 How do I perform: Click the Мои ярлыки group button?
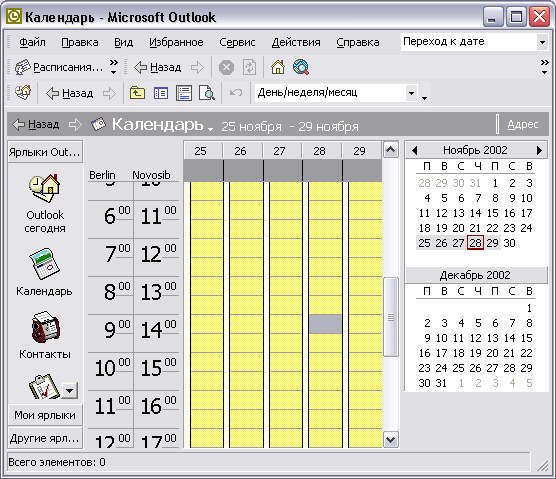tap(45, 415)
